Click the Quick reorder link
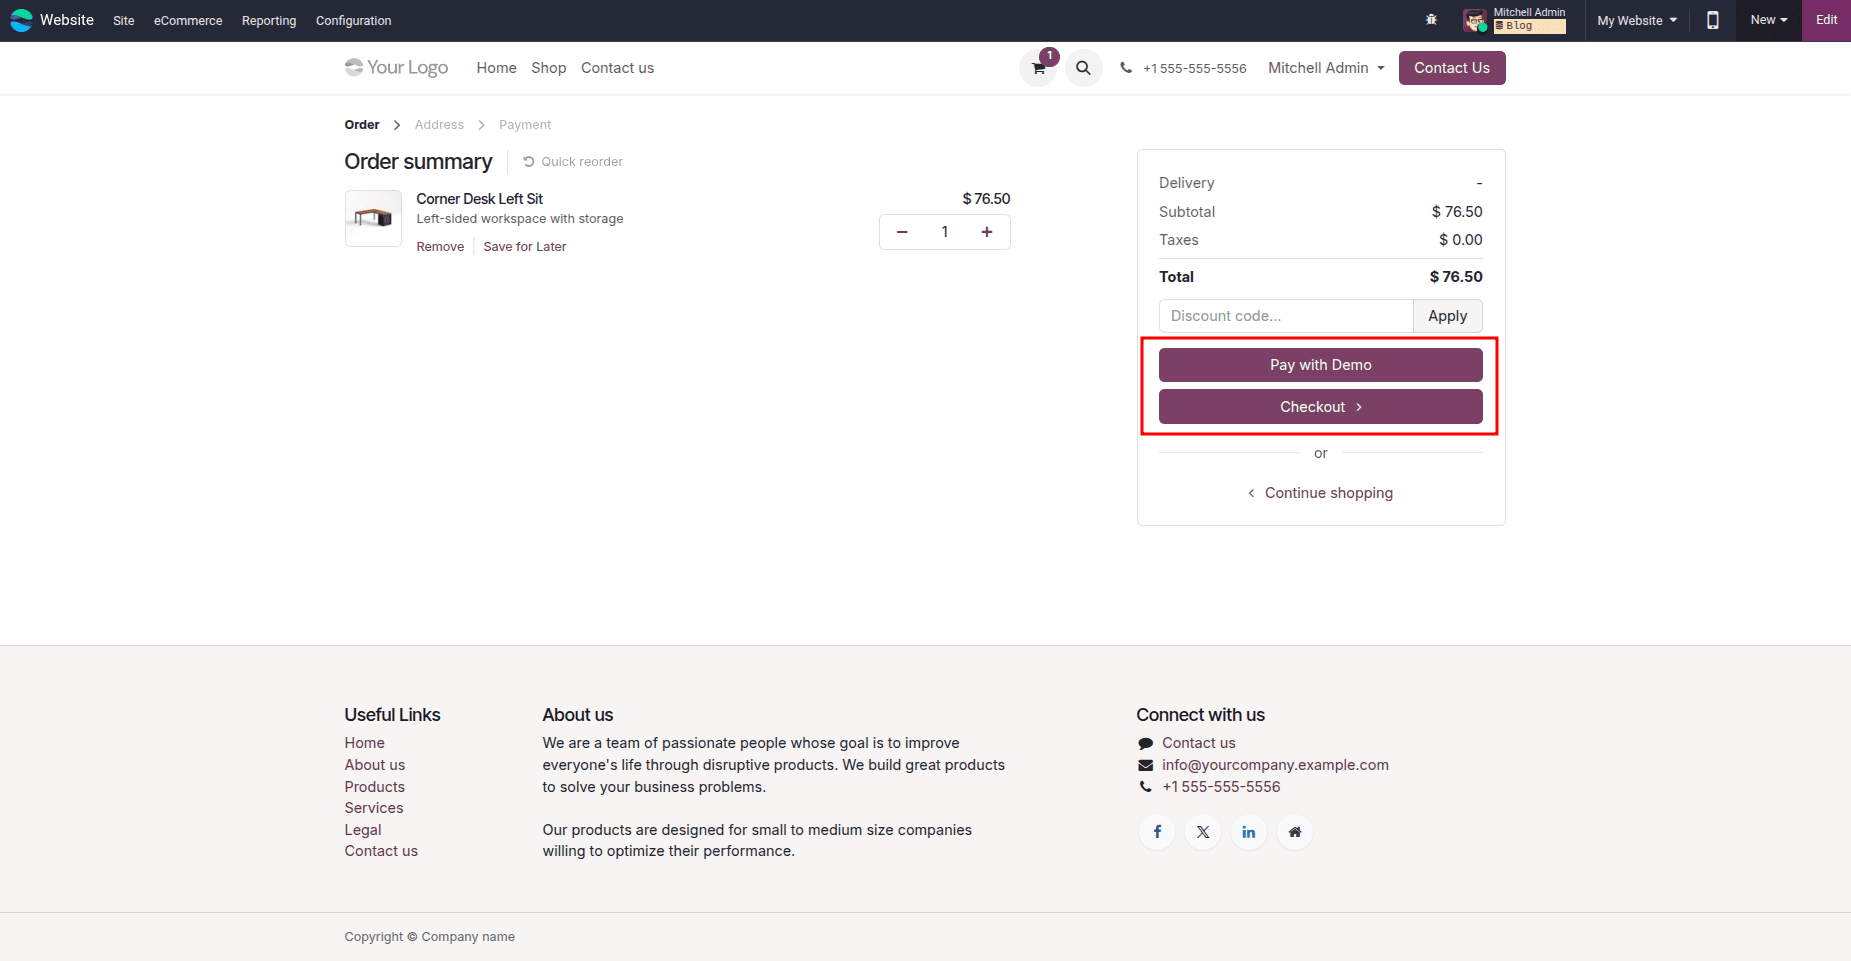 pyautogui.click(x=572, y=162)
